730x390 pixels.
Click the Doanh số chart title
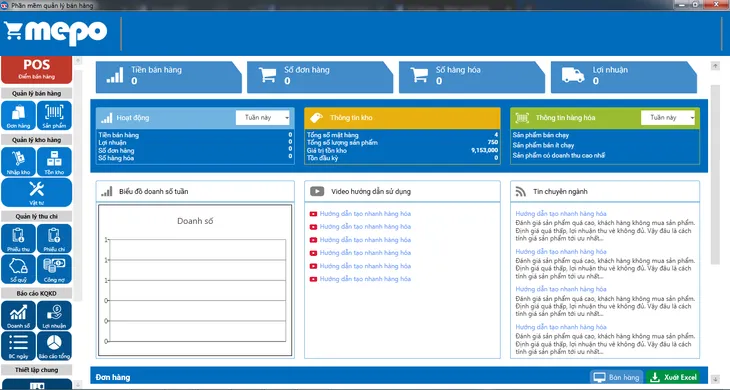coord(195,221)
